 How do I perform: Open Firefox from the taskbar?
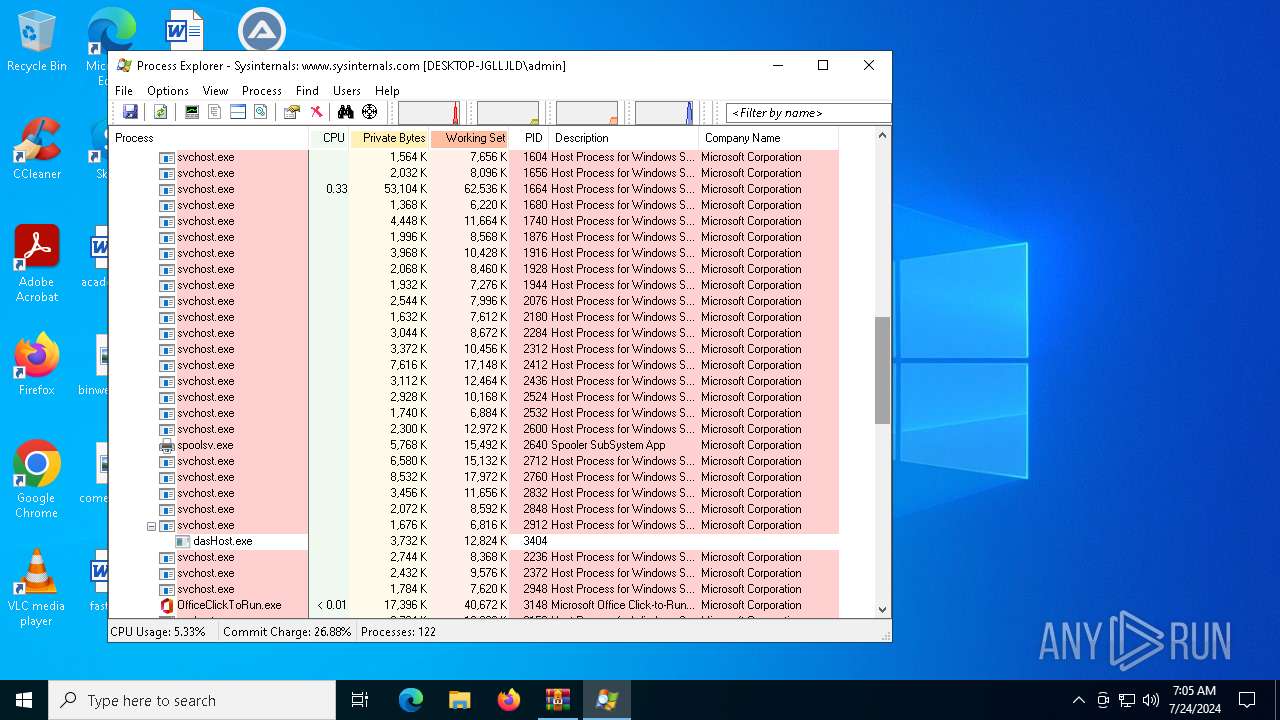pyautogui.click(x=509, y=700)
